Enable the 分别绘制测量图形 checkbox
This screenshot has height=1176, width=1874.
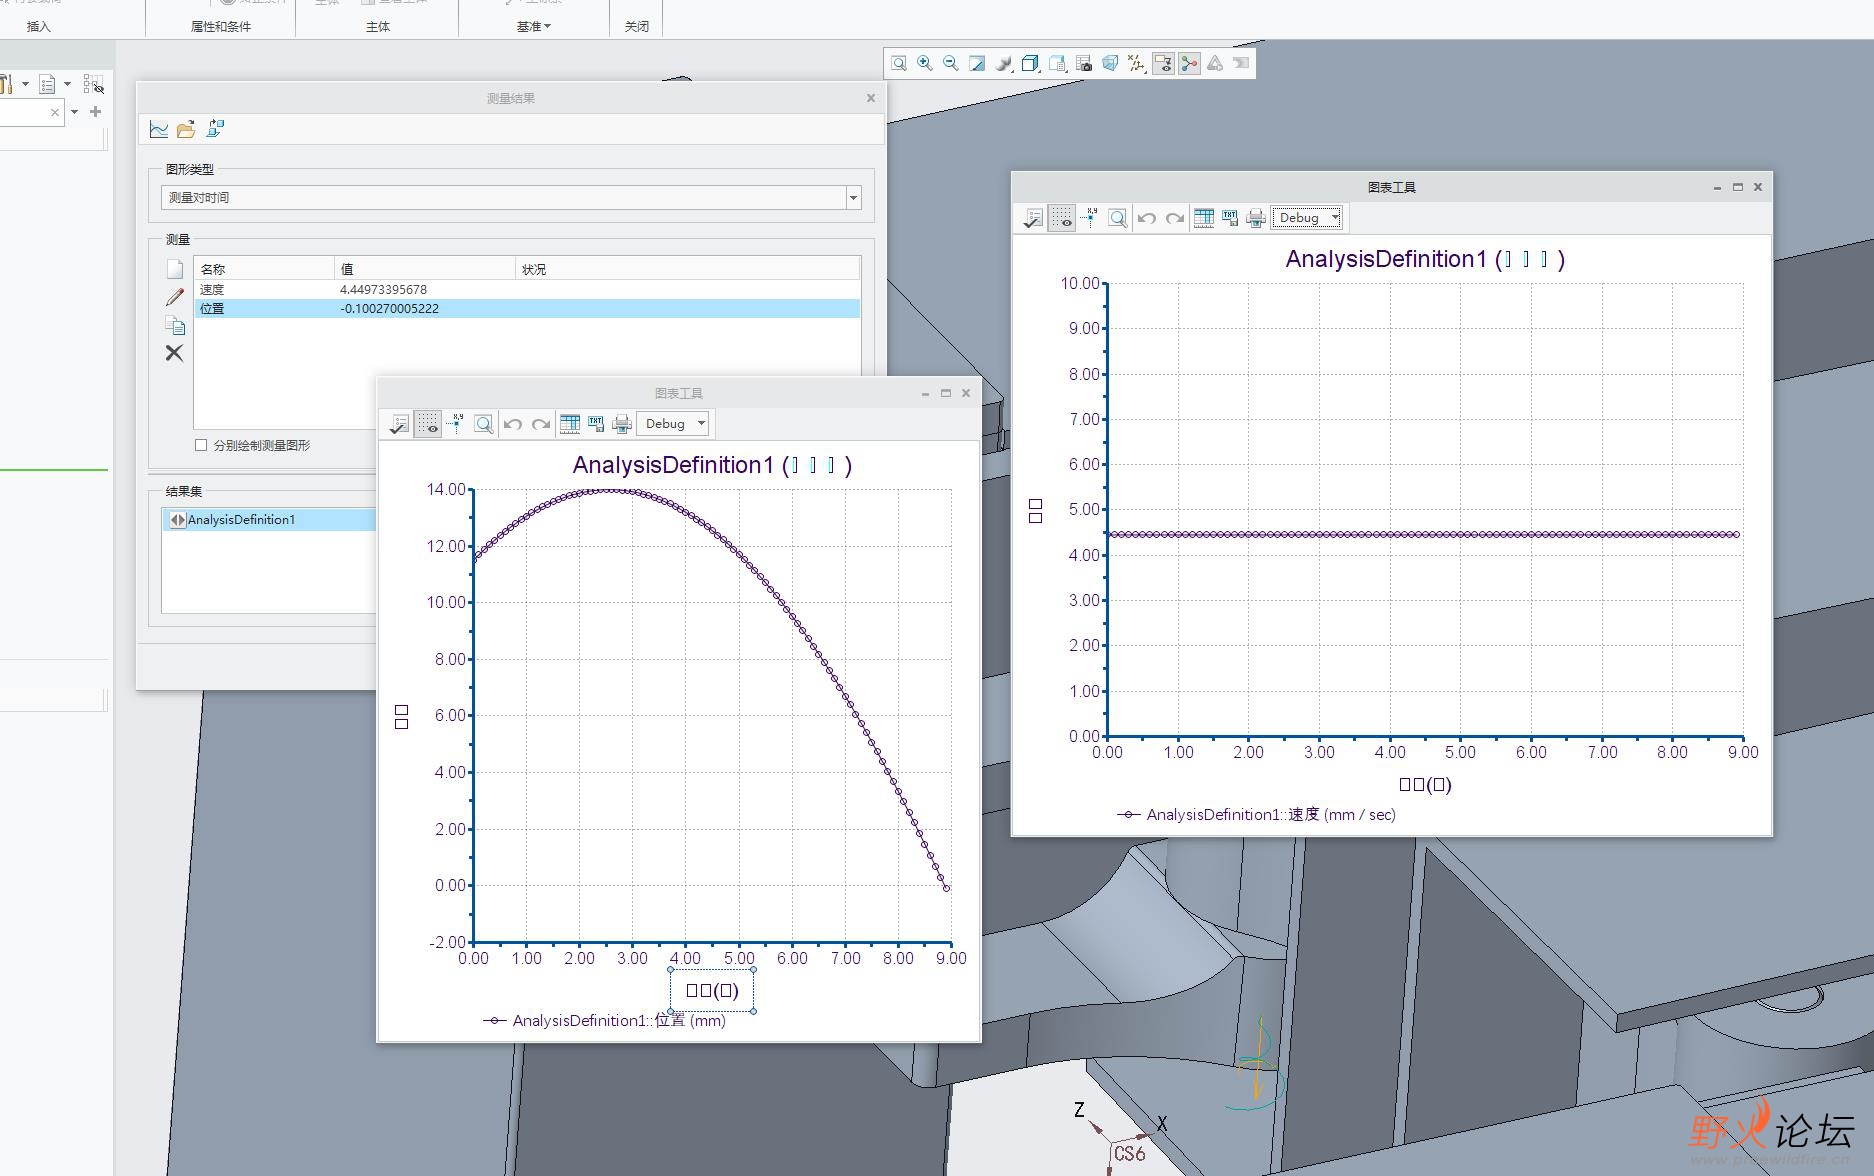click(x=201, y=445)
